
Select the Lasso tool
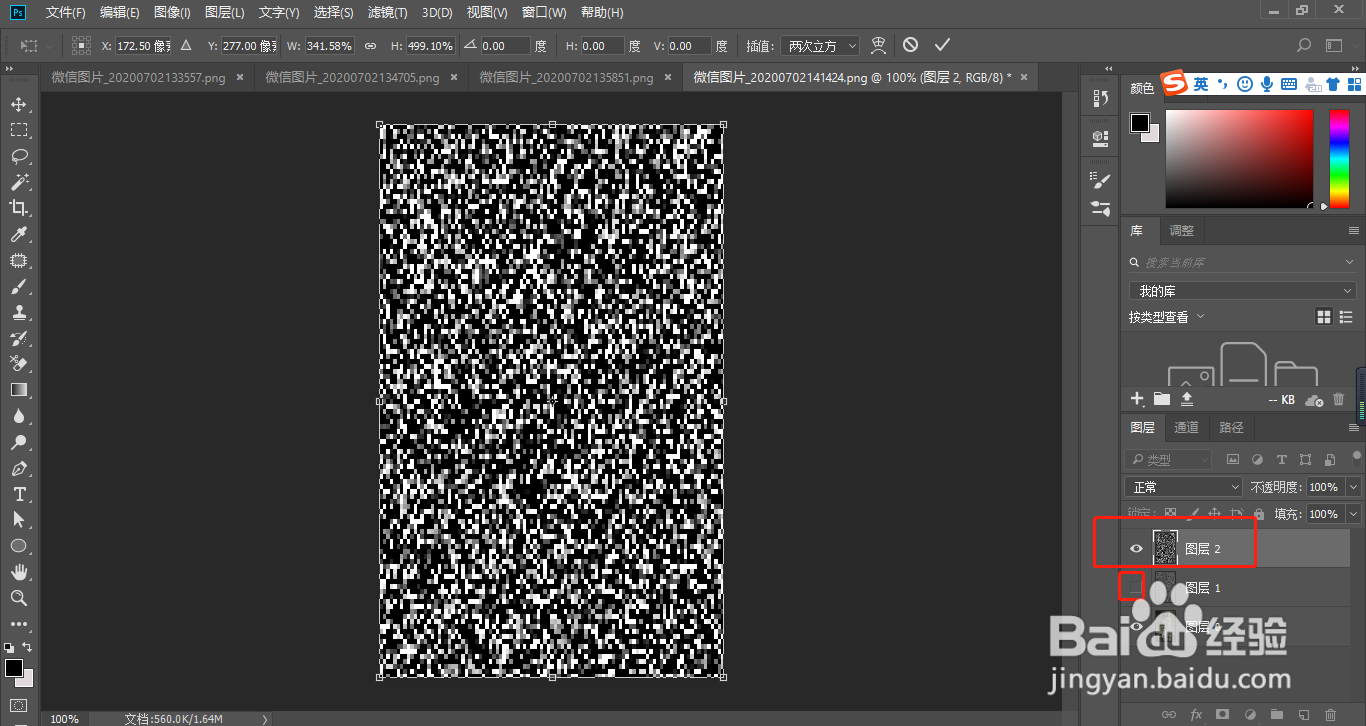click(18, 156)
